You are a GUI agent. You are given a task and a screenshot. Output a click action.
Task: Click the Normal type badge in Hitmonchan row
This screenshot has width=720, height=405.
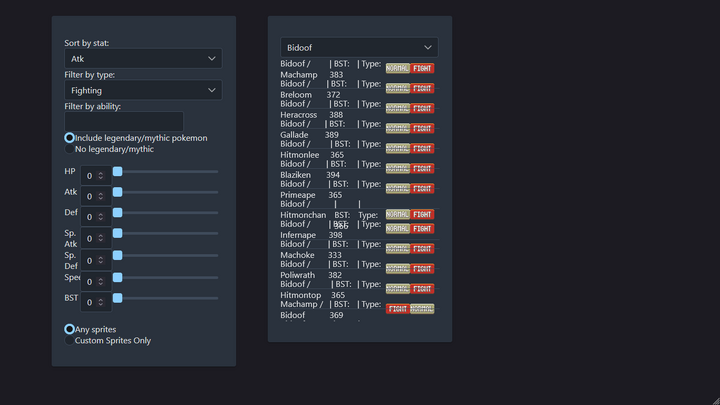[x=398, y=214]
